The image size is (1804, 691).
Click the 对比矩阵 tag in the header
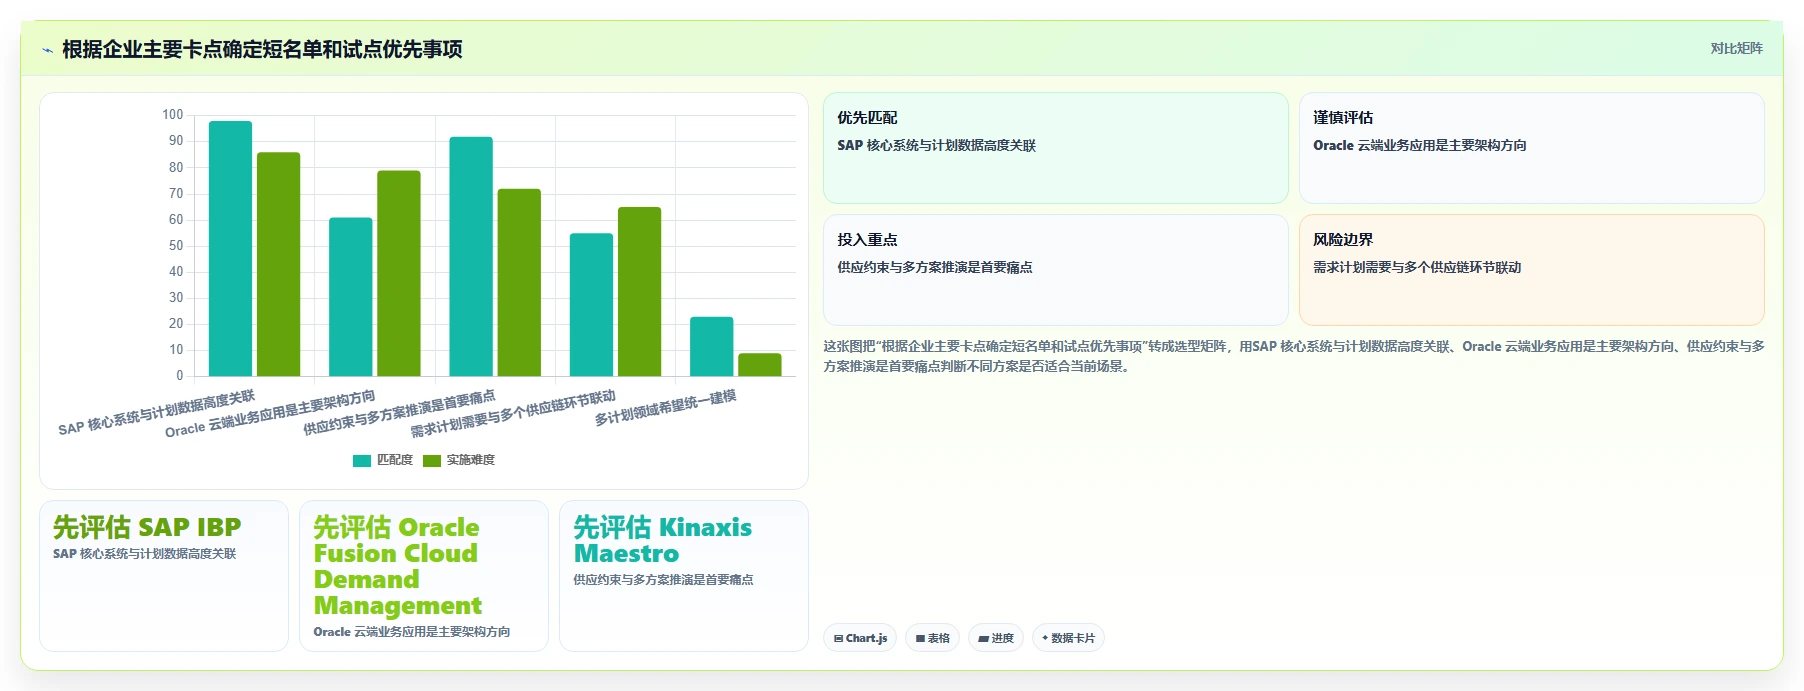click(x=1736, y=48)
